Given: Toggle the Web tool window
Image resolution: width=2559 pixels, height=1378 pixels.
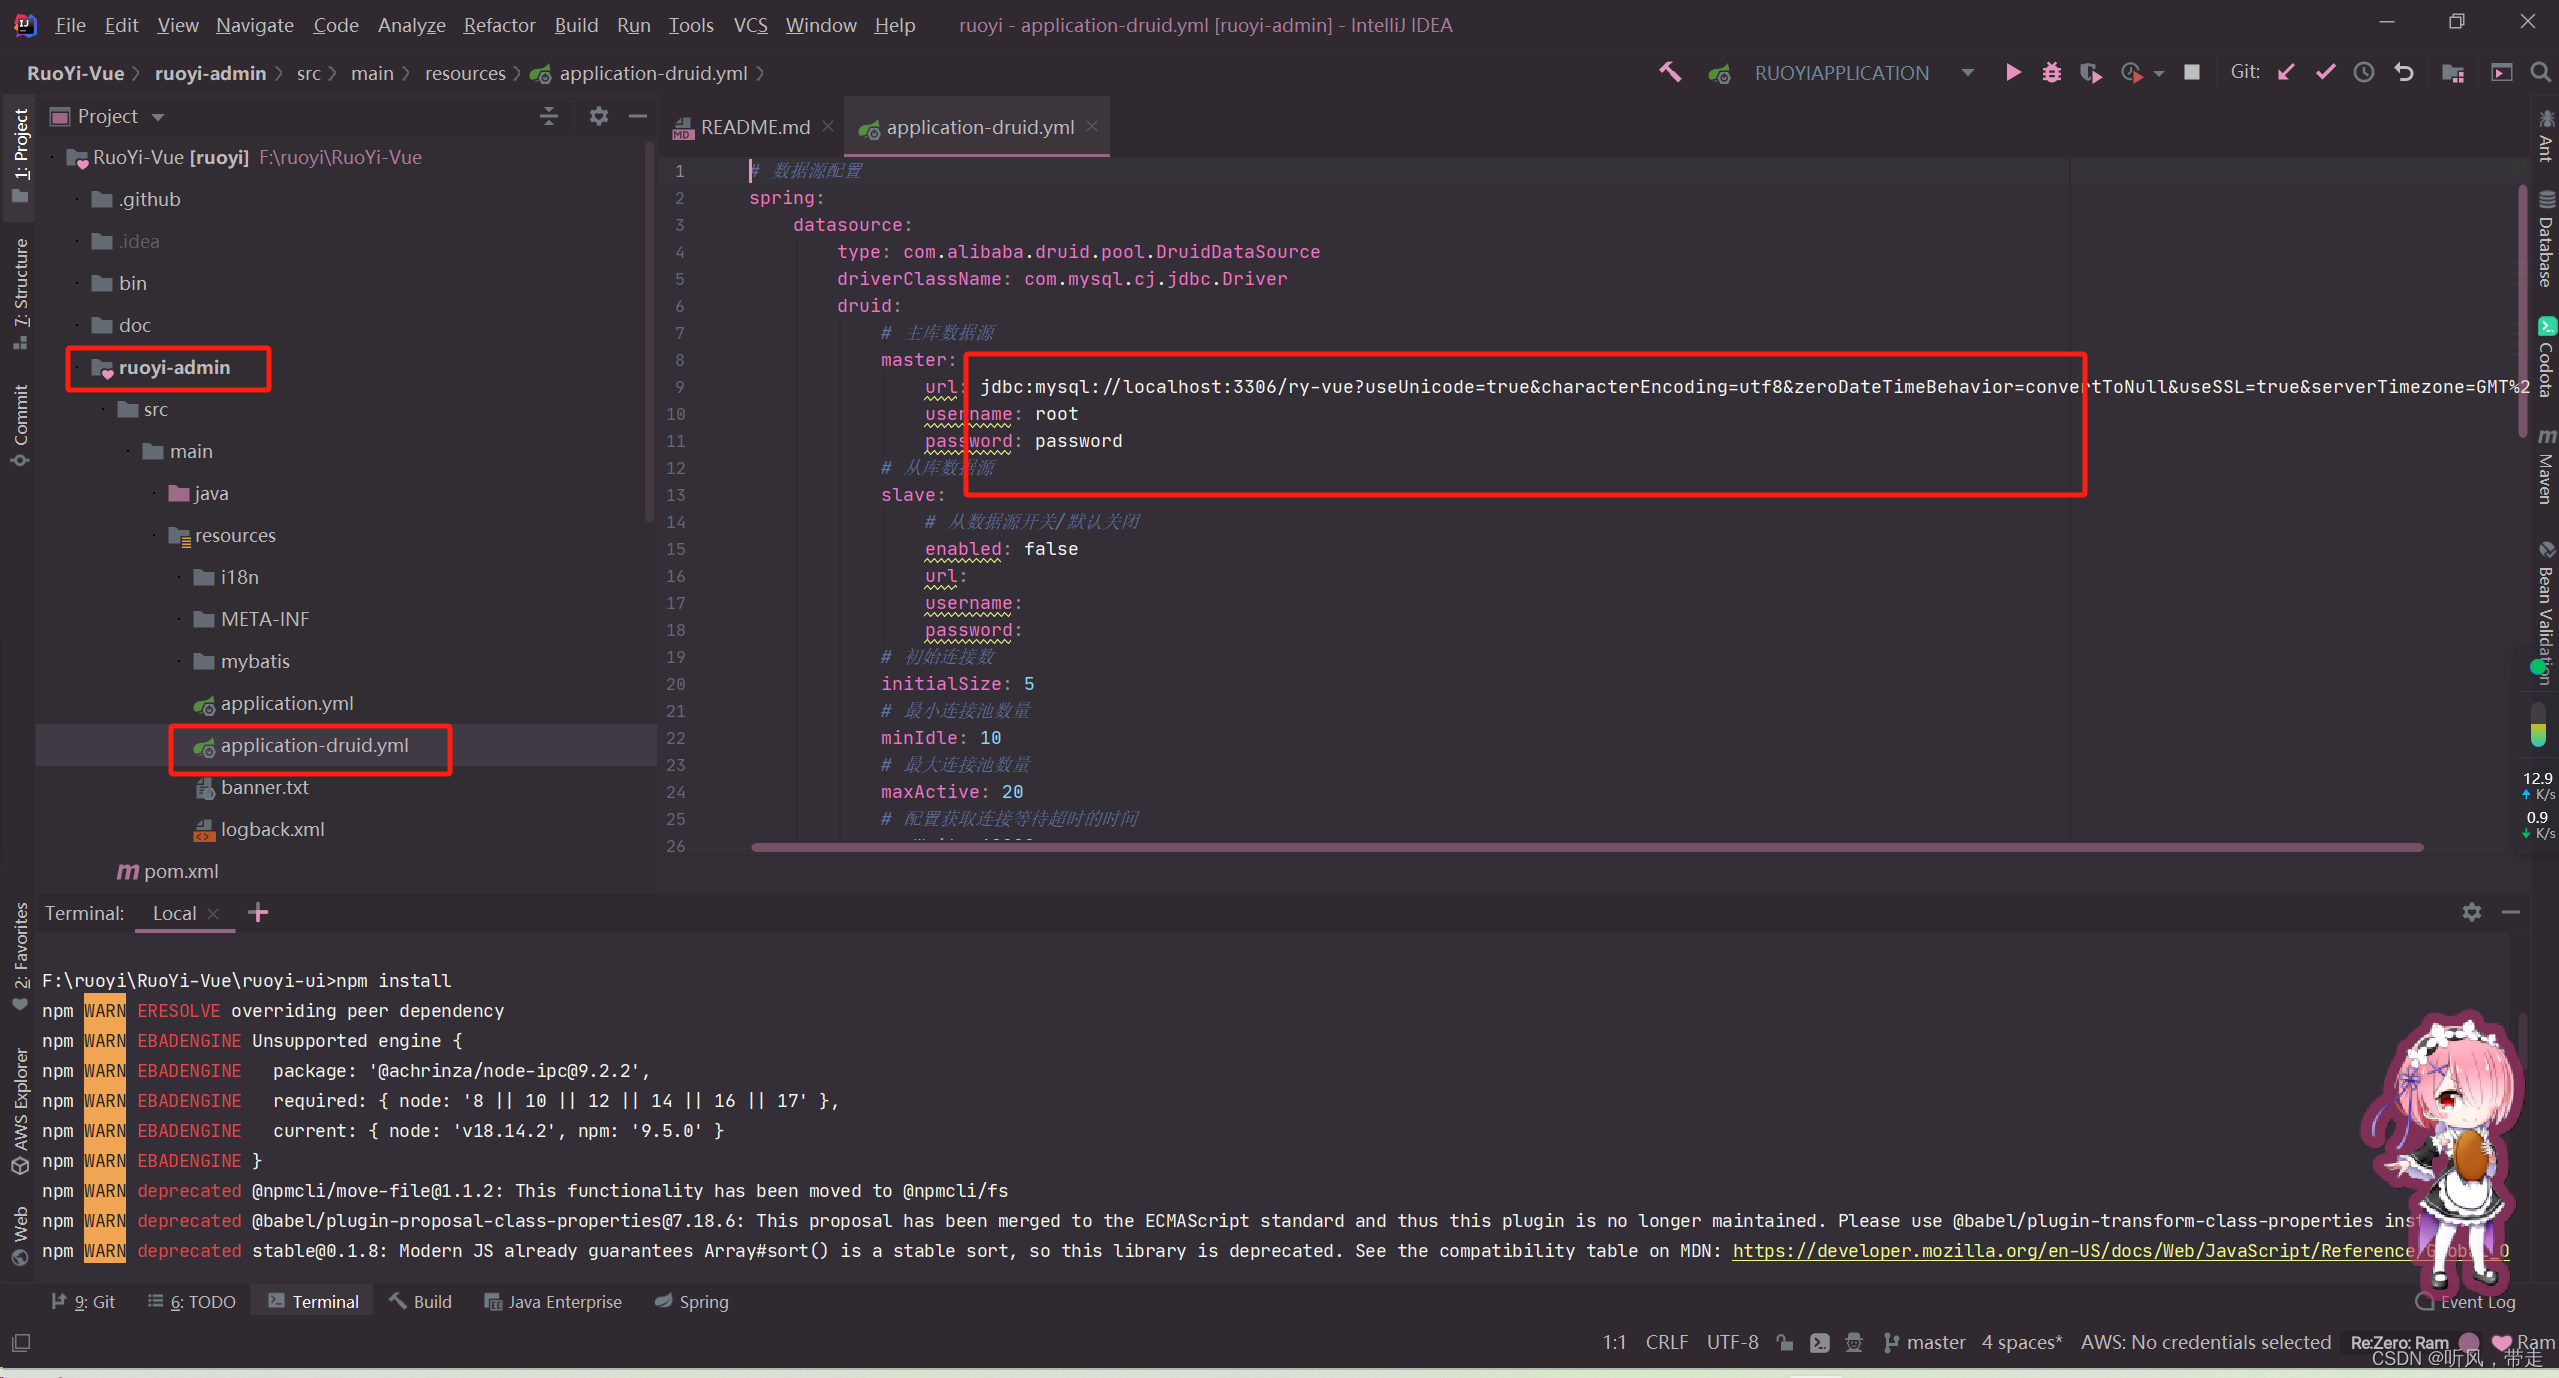Looking at the screenshot, I should pyautogui.click(x=20, y=1235).
